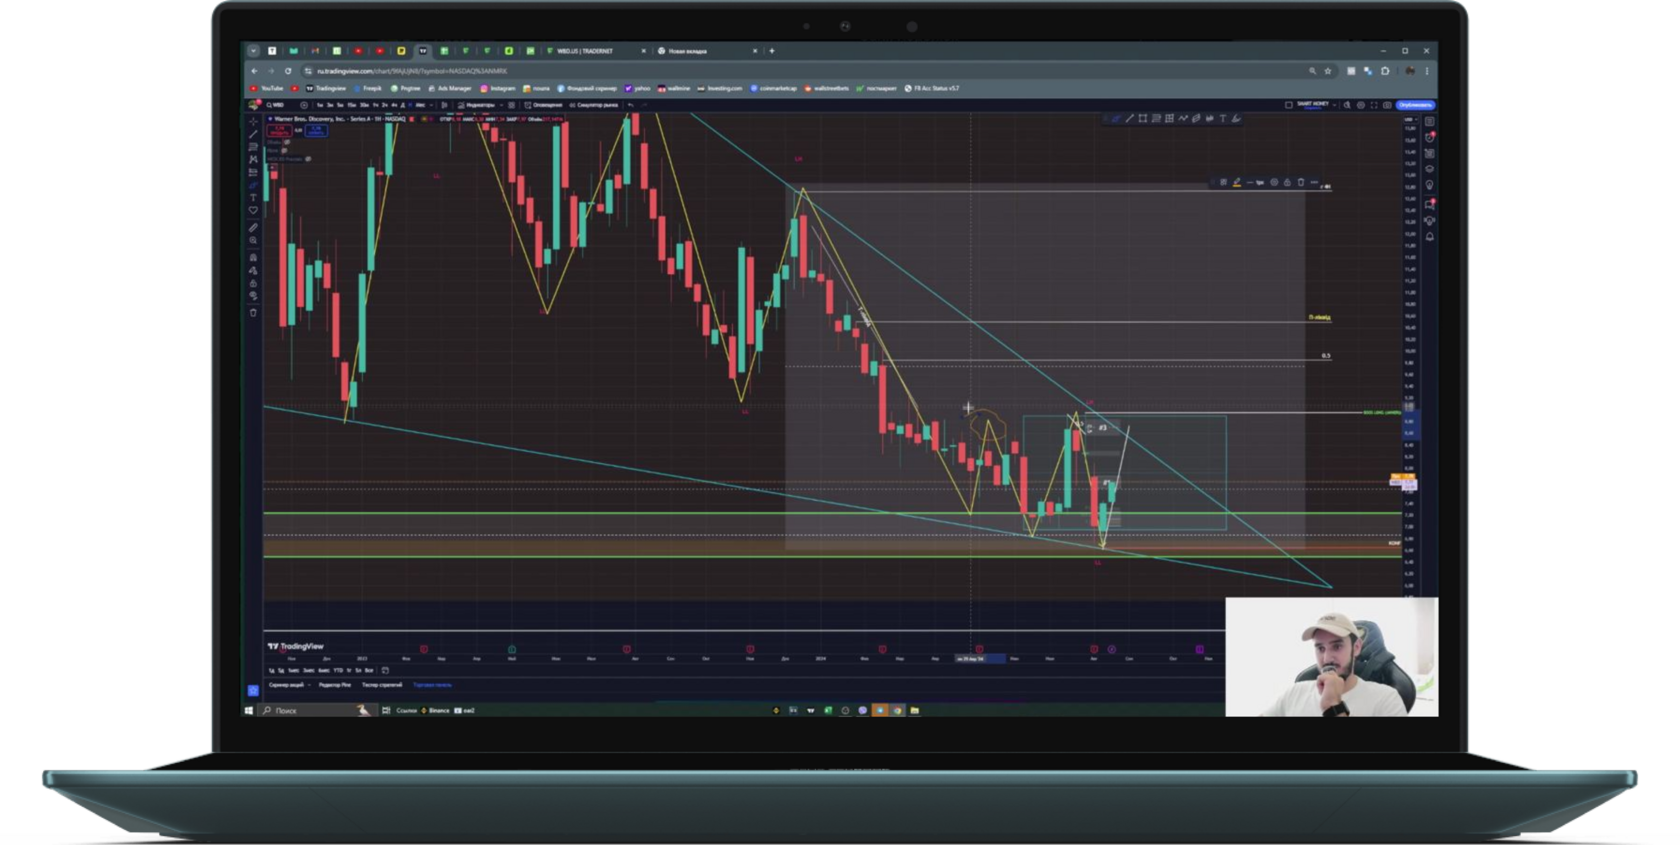Bookmark this page with the star icon
This screenshot has width=1680, height=845.
point(1328,71)
